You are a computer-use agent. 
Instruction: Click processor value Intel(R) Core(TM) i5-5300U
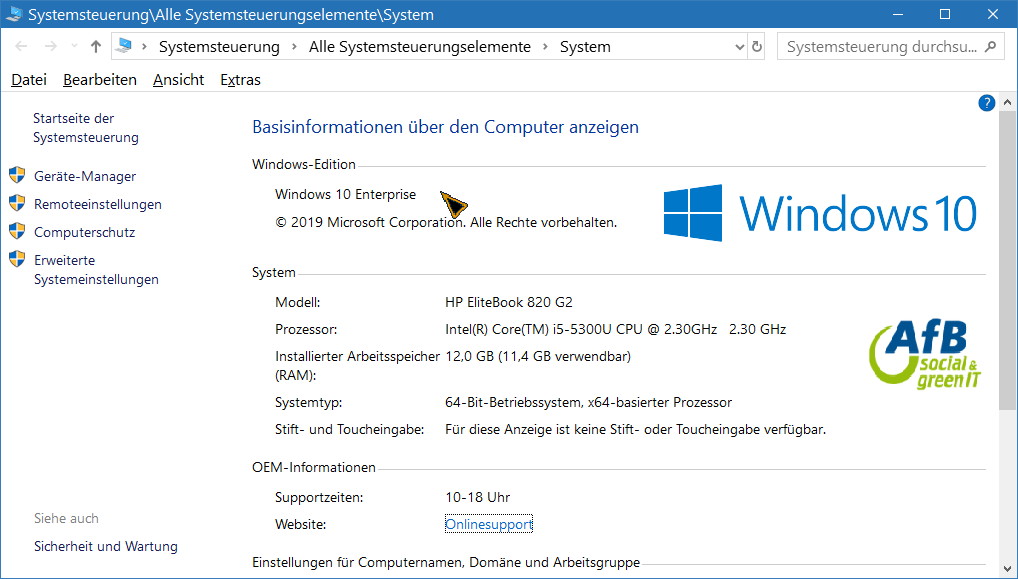click(615, 330)
